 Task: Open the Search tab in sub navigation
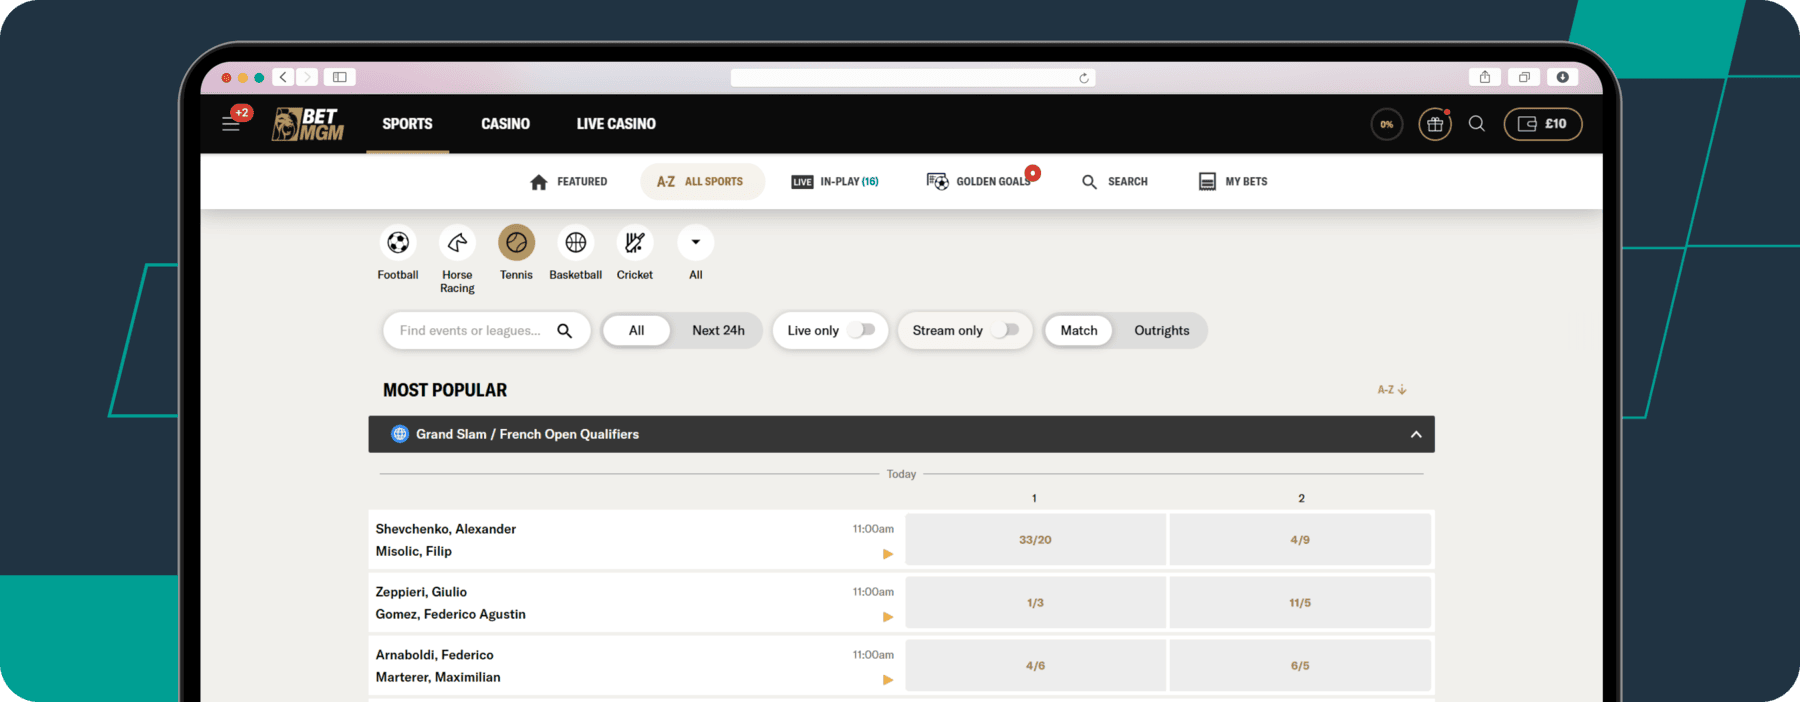(1115, 182)
